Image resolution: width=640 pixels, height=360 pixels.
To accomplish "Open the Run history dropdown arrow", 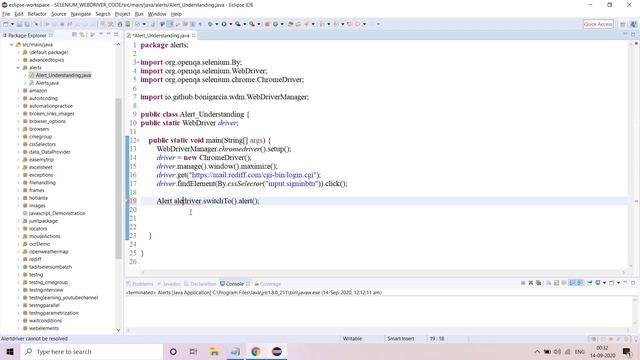I will [x=230, y=24].
